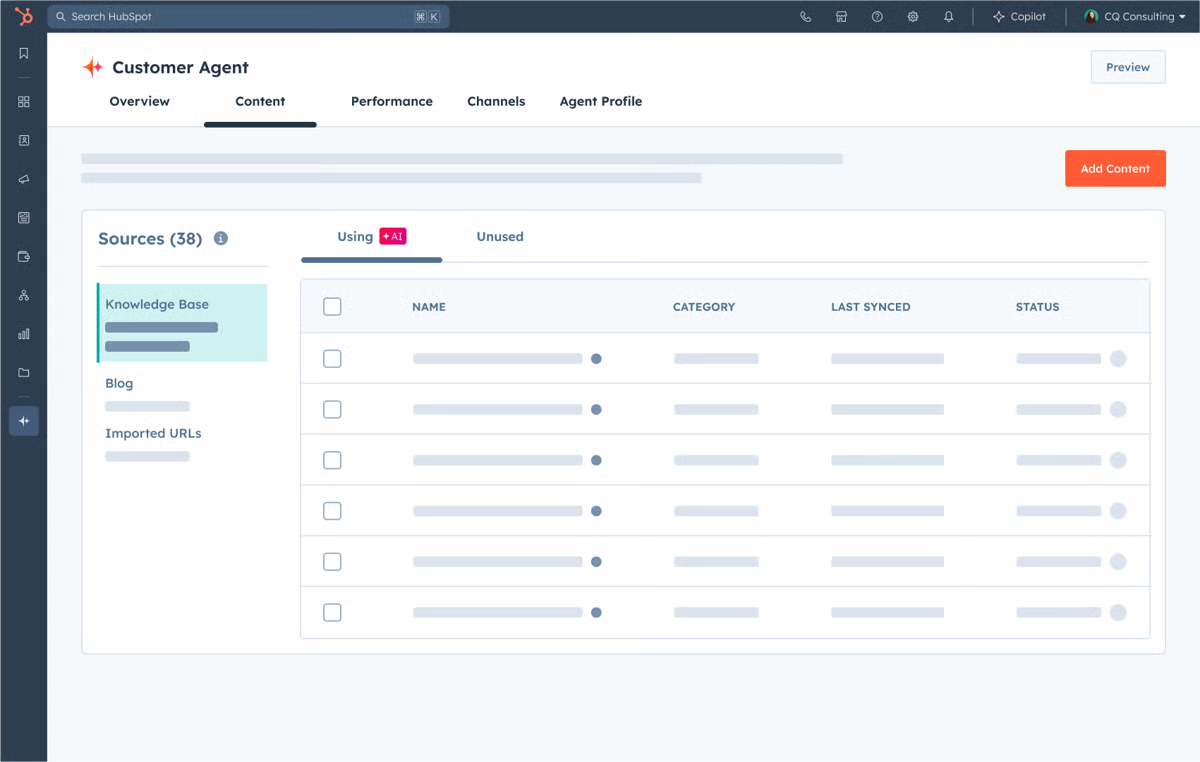Open the Marketing megaphone sidebar icon
This screenshot has width=1200, height=762.
[x=23, y=179]
